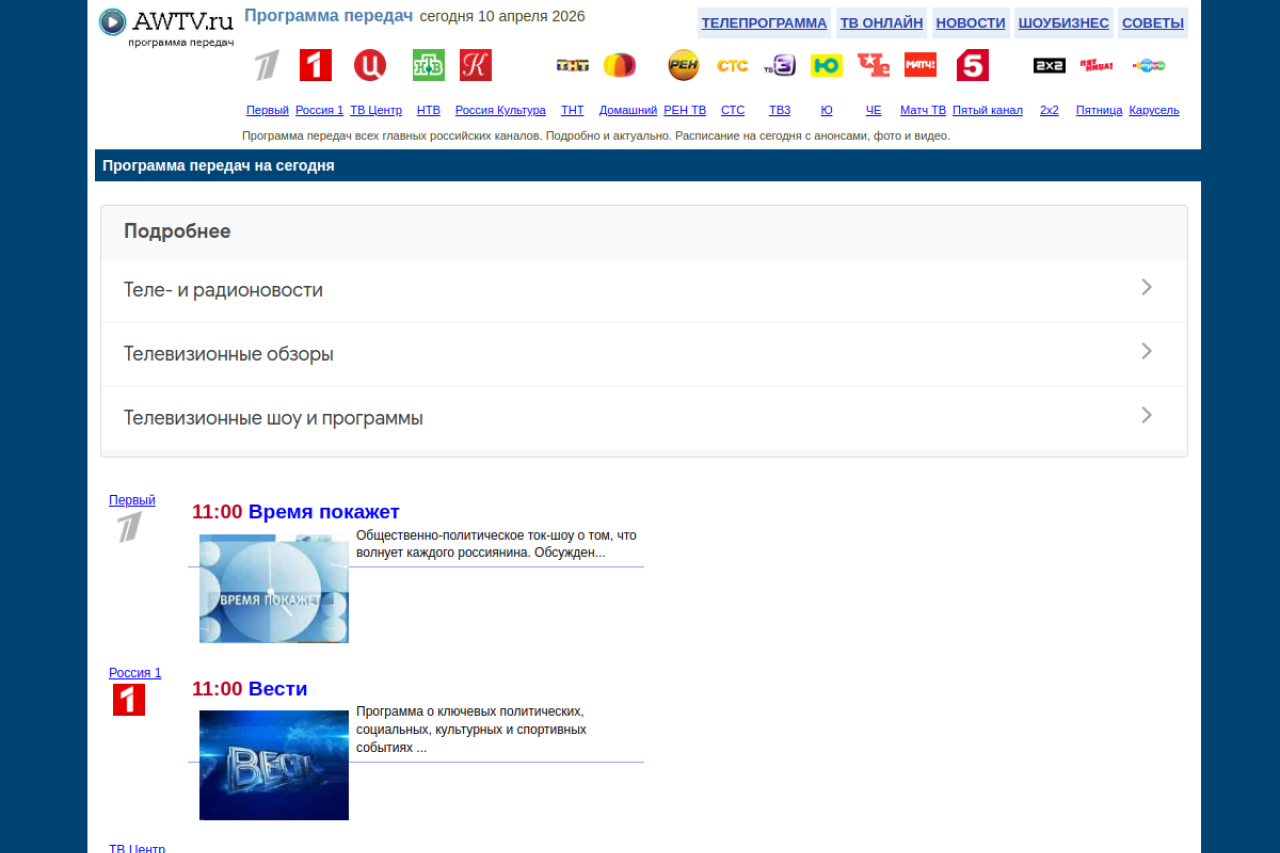Image resolution: width=1280 pixels, height=853 pixels.
Task: Choose the РЕН ТВ channel logo
Action: 683,65
